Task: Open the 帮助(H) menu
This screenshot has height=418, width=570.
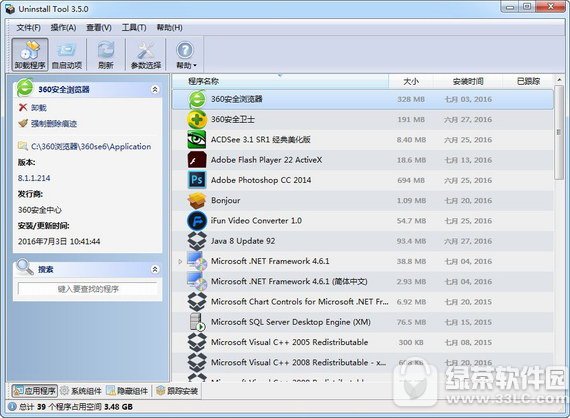Action: 169,28
